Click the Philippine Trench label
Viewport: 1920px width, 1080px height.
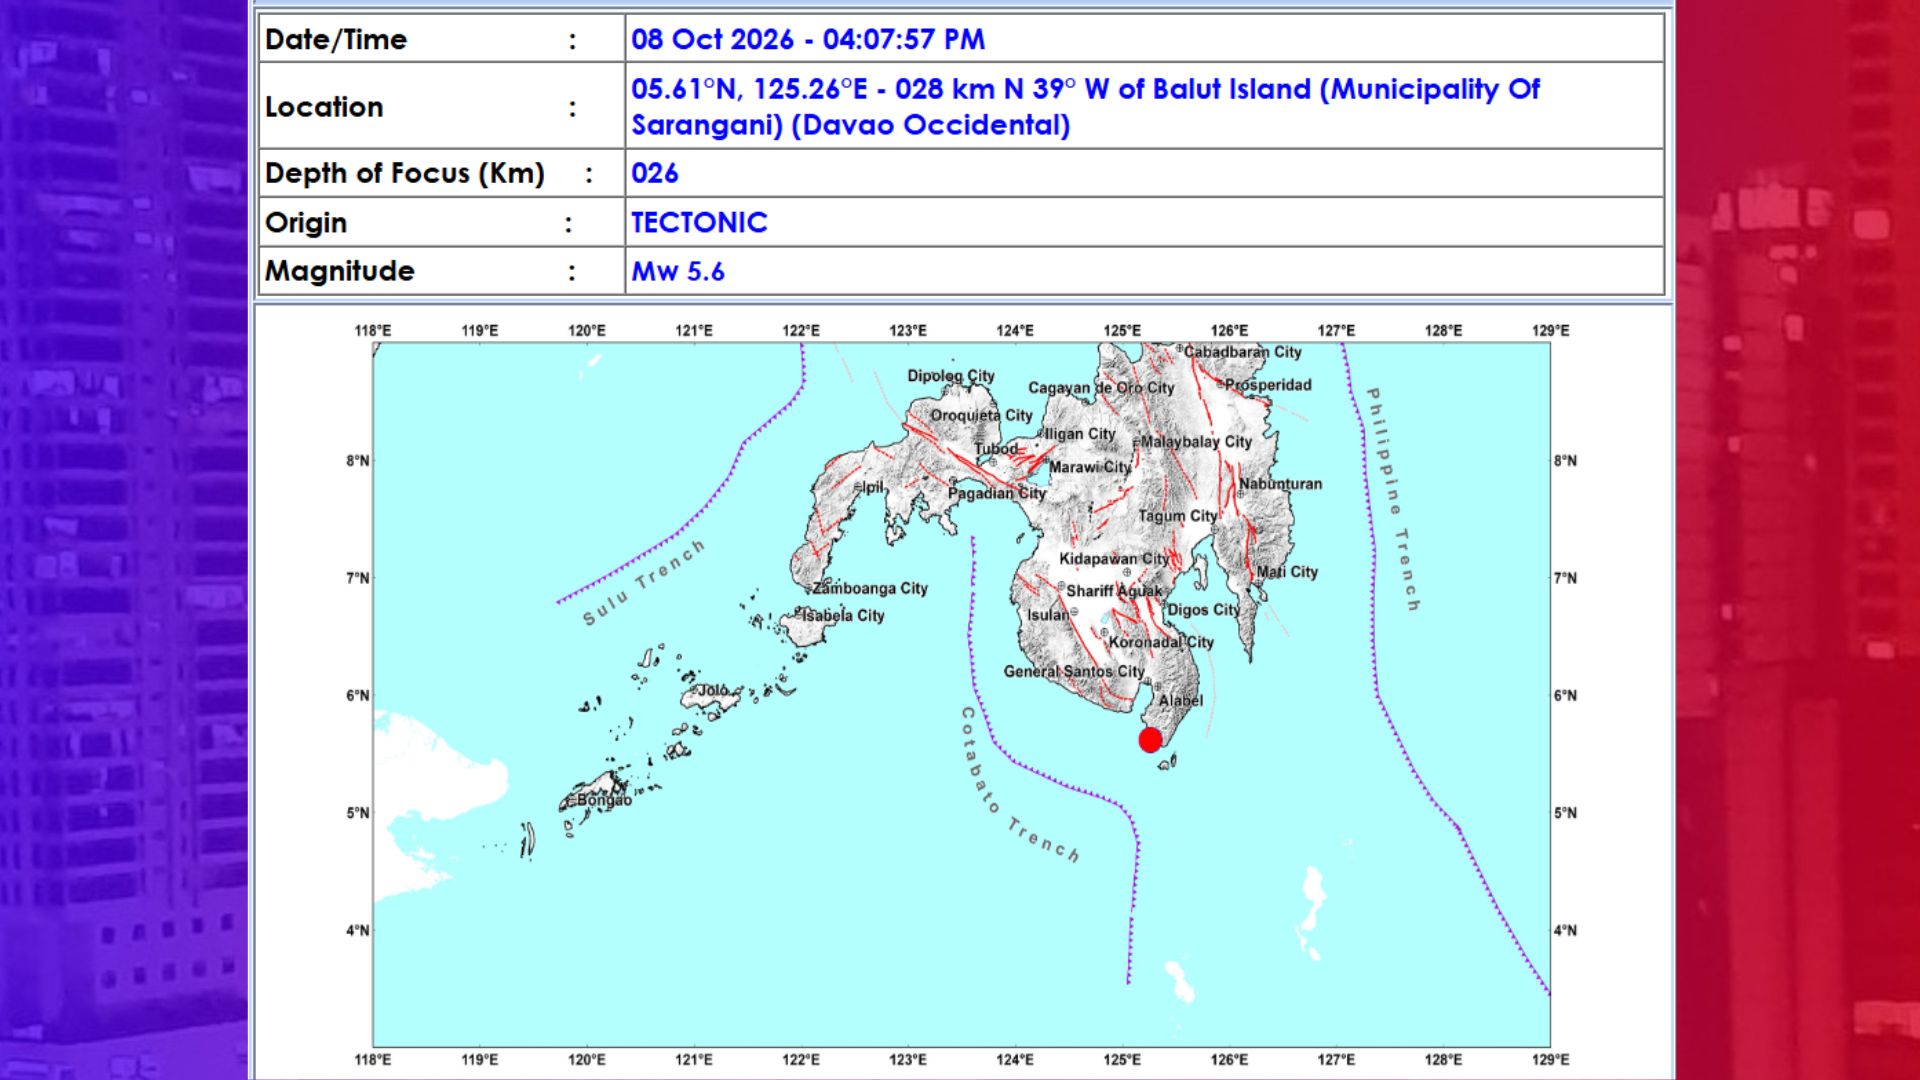tap(1393, 499)
